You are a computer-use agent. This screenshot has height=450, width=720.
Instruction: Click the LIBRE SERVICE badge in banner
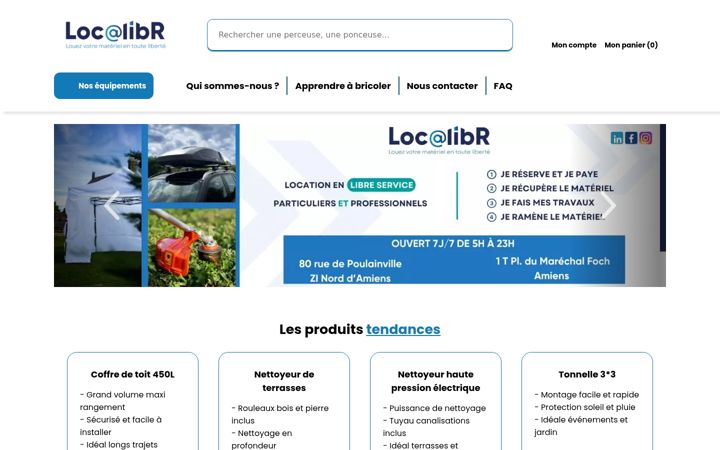[x=381, y=185]
